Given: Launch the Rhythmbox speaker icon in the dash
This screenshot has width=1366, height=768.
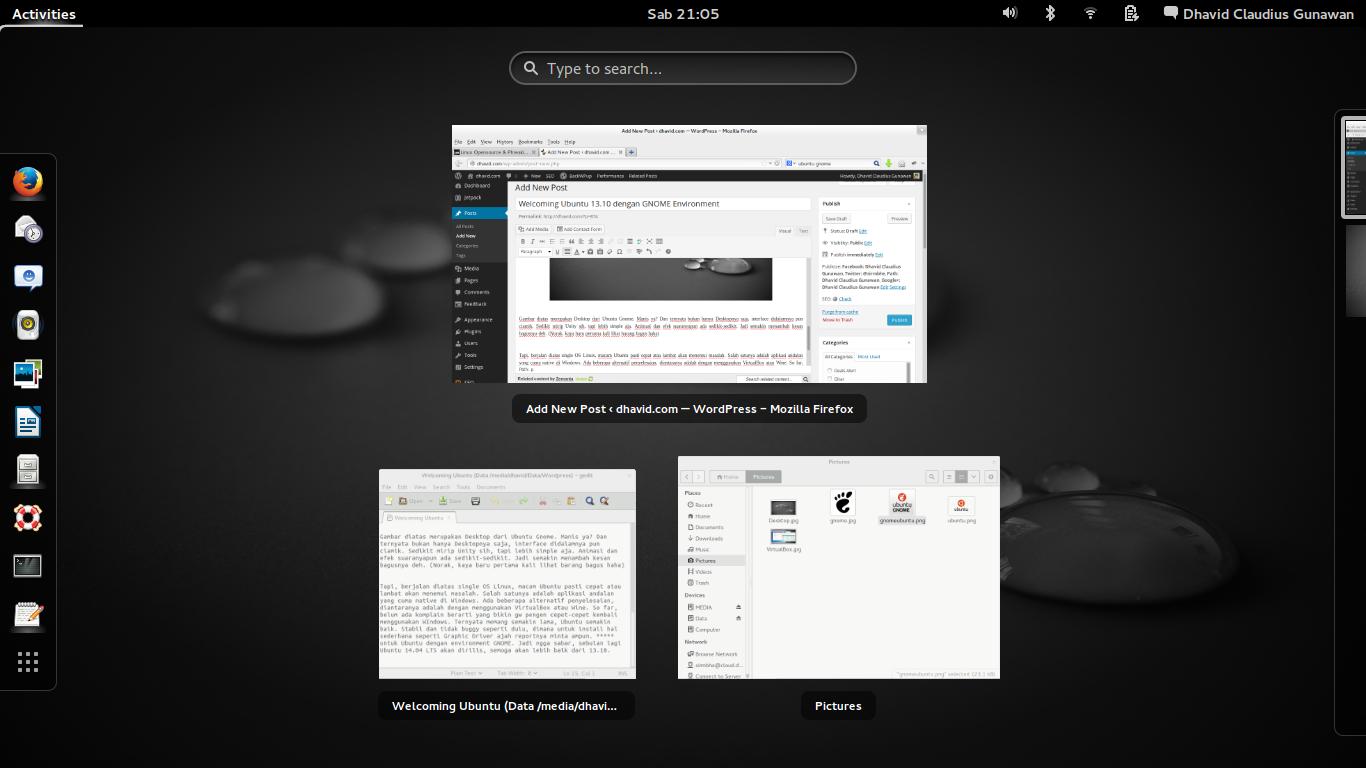Looking at the screenshot, I should point(28,325).
